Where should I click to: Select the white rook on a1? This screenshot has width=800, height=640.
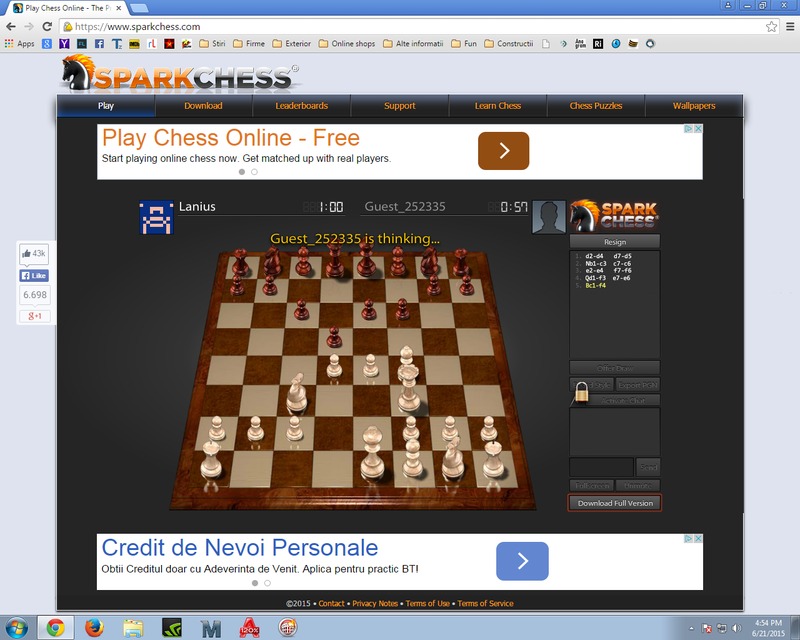211,459
